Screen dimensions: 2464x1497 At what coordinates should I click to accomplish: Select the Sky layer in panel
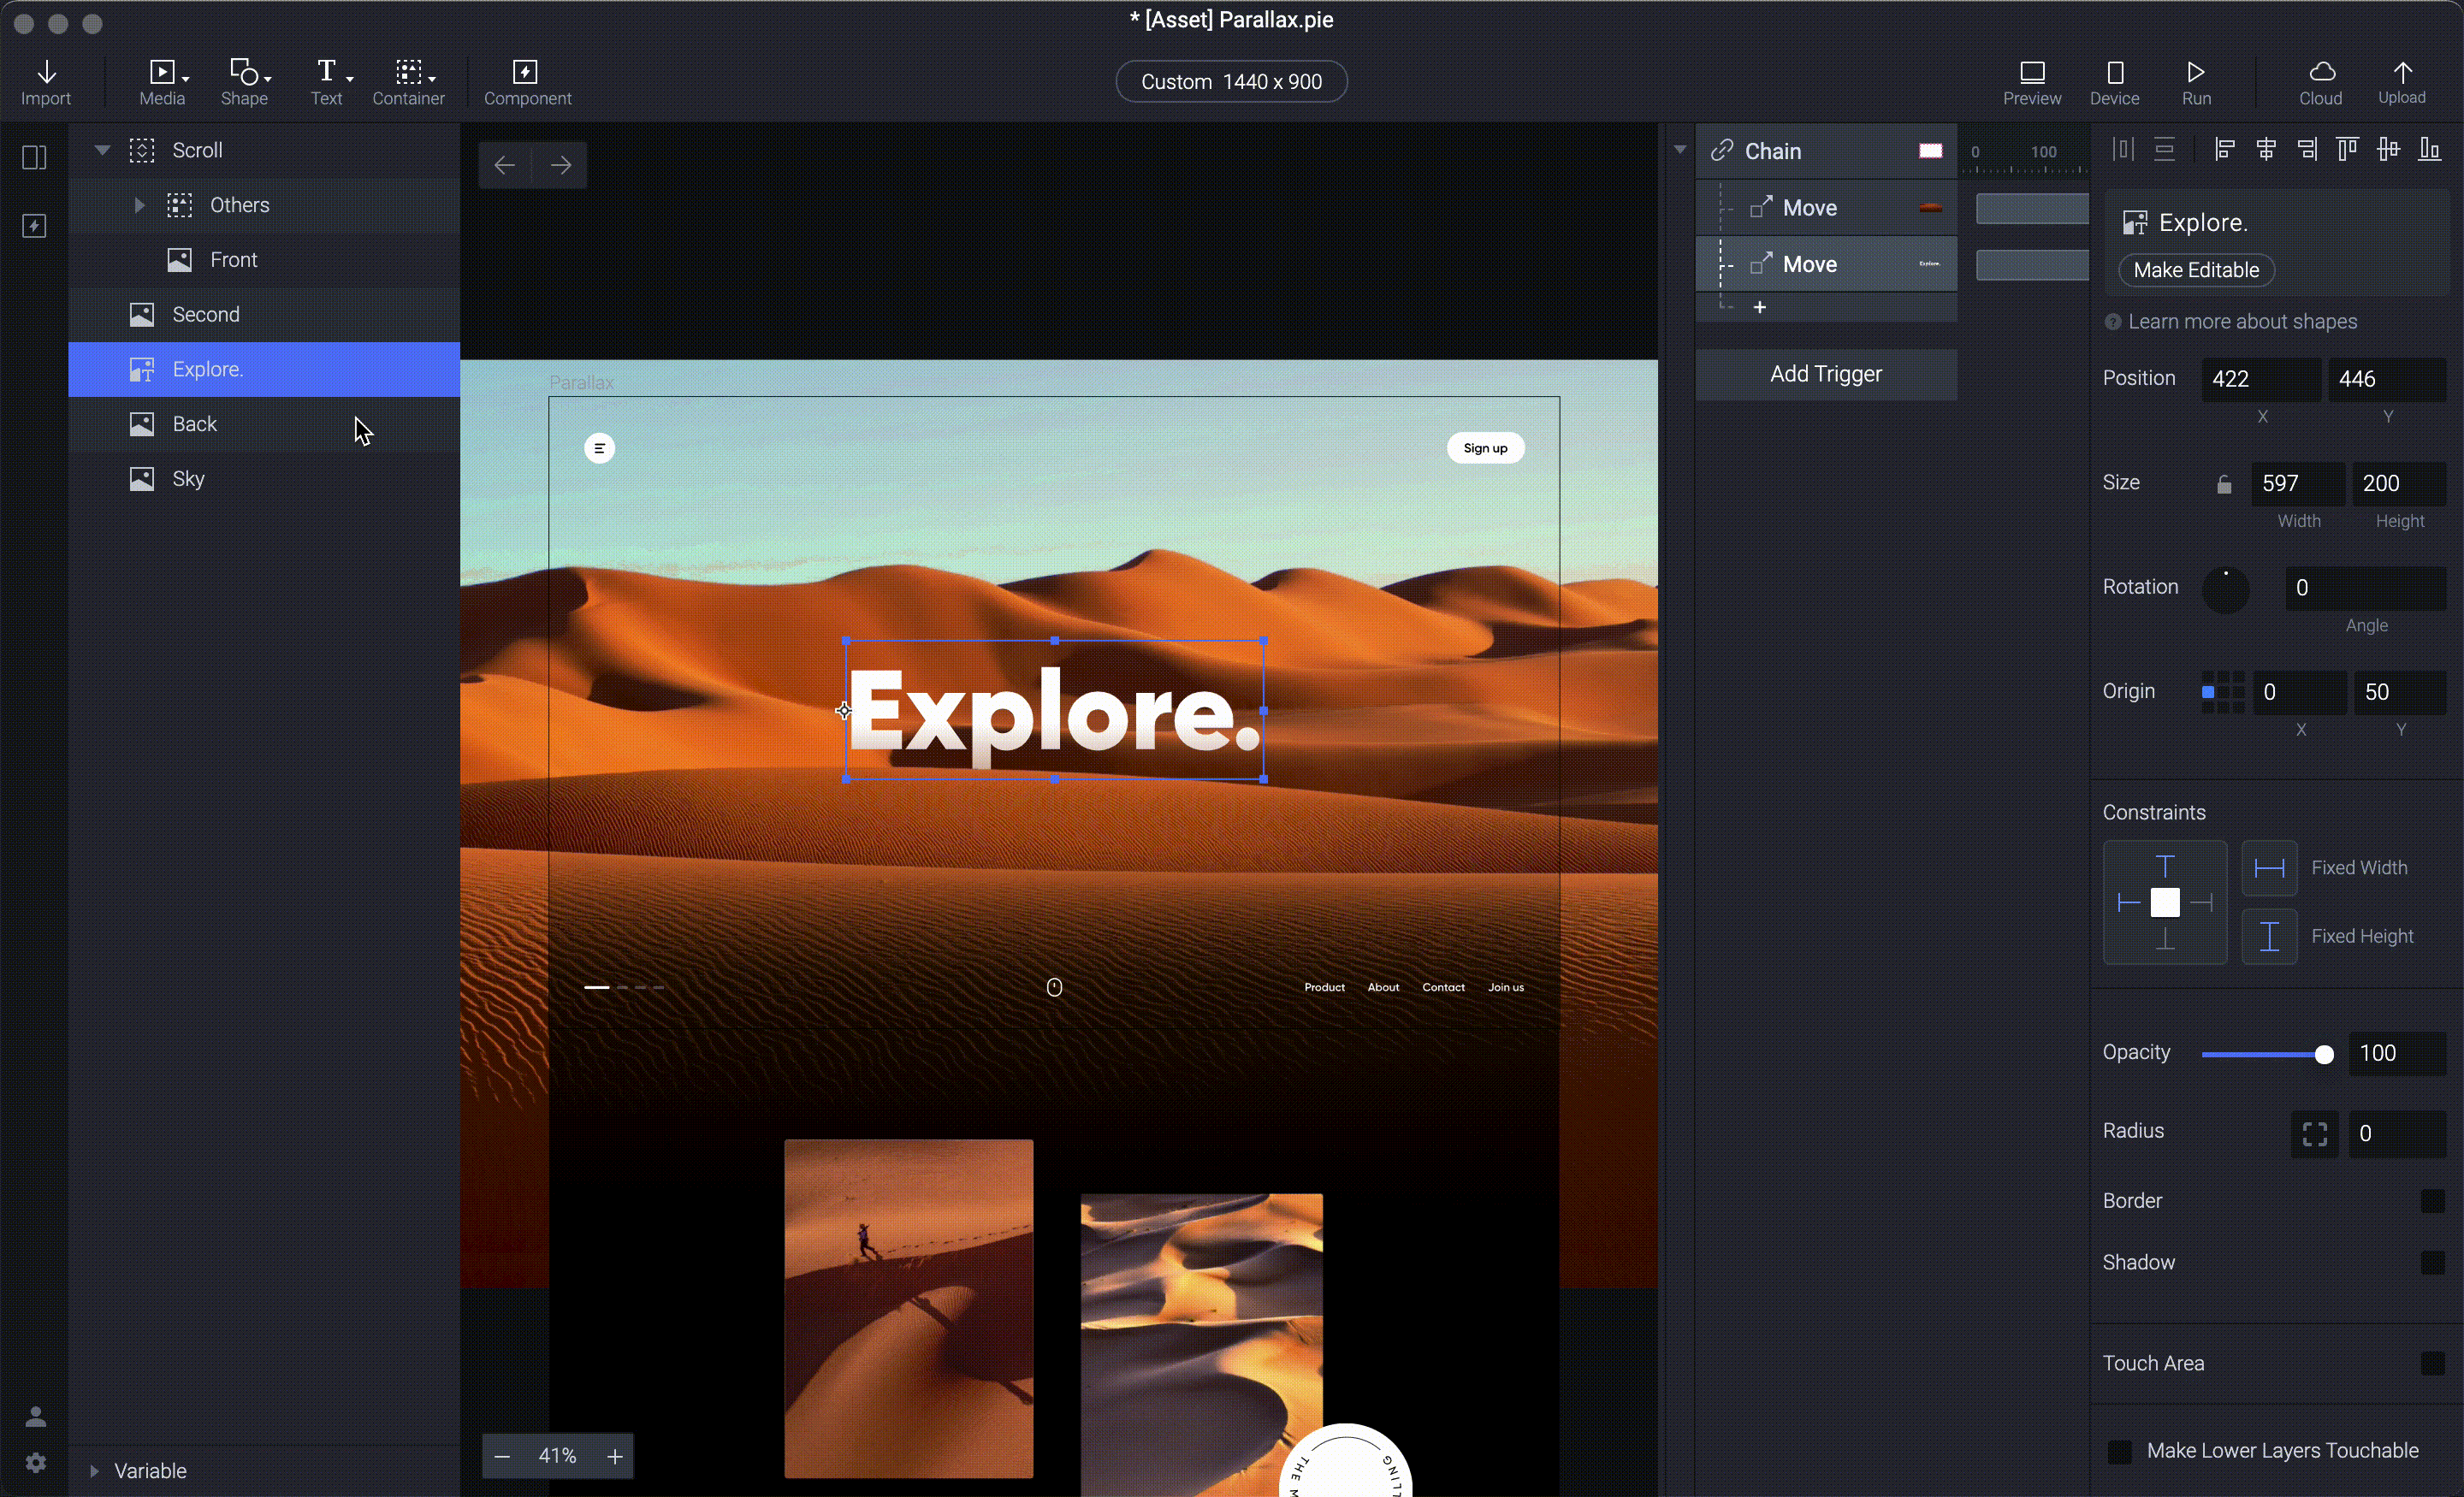187,476
